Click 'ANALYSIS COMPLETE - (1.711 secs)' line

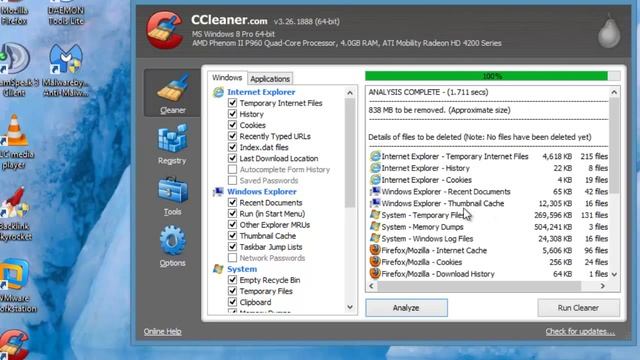[x=428, y=92]
